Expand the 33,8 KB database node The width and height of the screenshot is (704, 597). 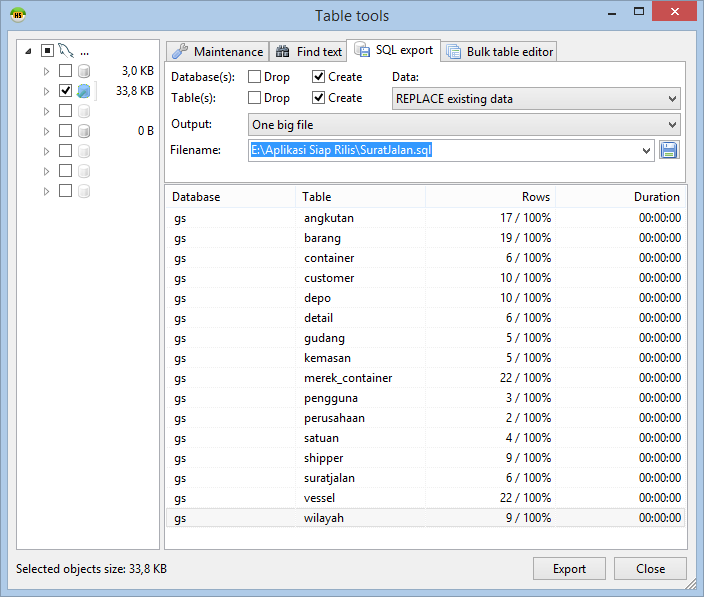(46, 91)
